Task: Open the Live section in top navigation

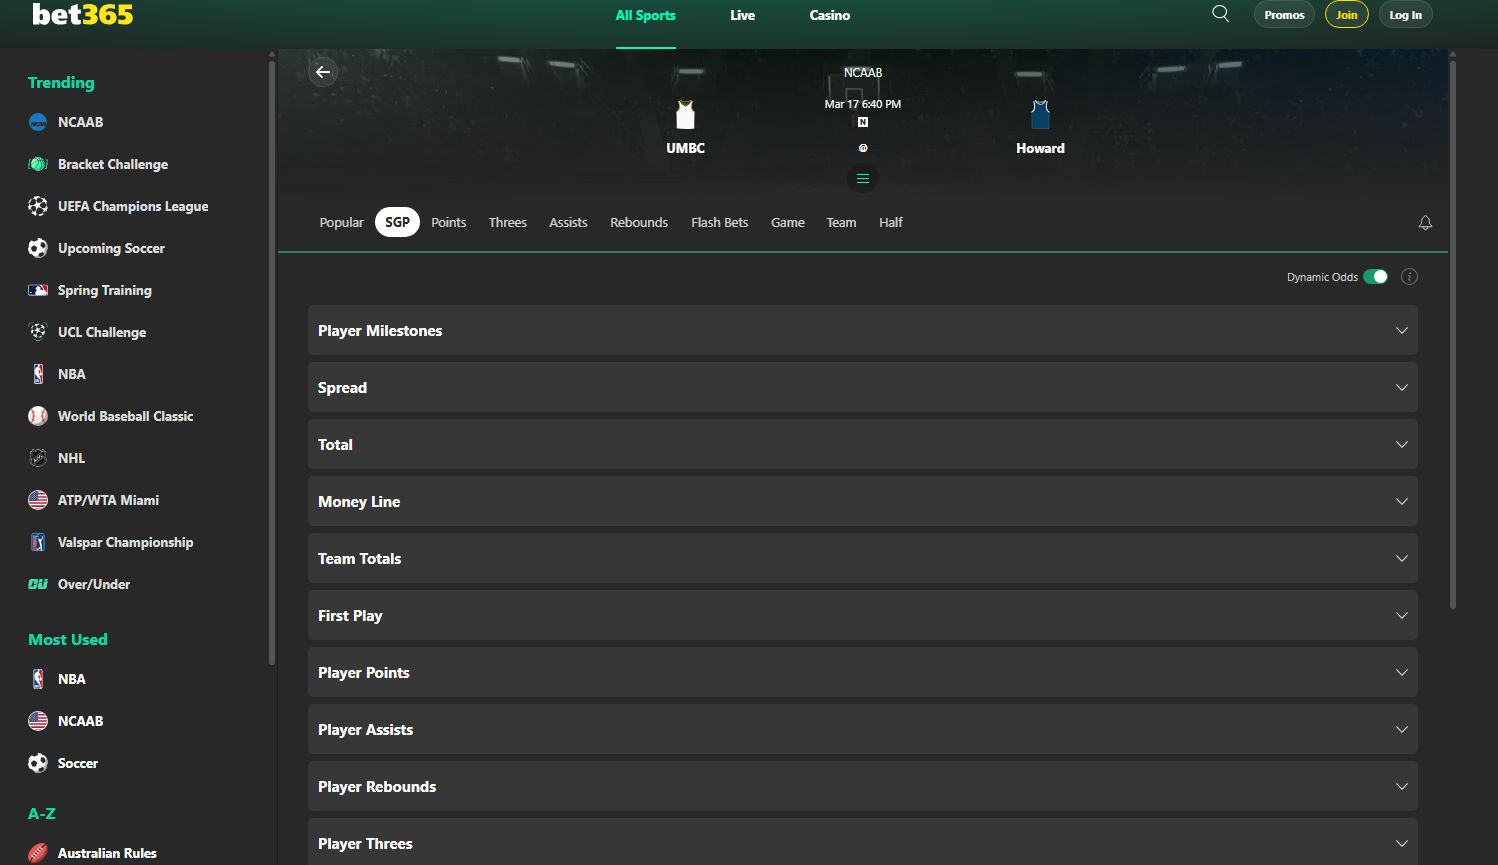Action: click(742, 15)
